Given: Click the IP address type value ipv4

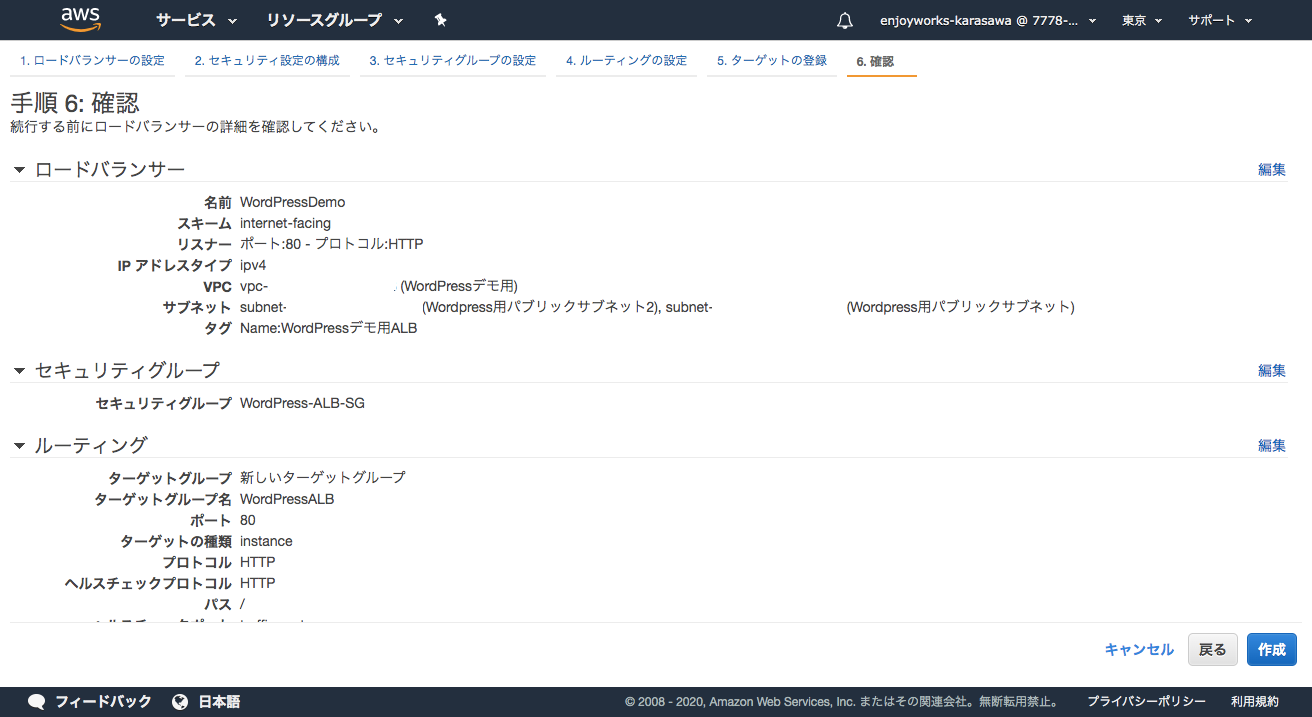Looking at the screenshot, I should [253, 265].
